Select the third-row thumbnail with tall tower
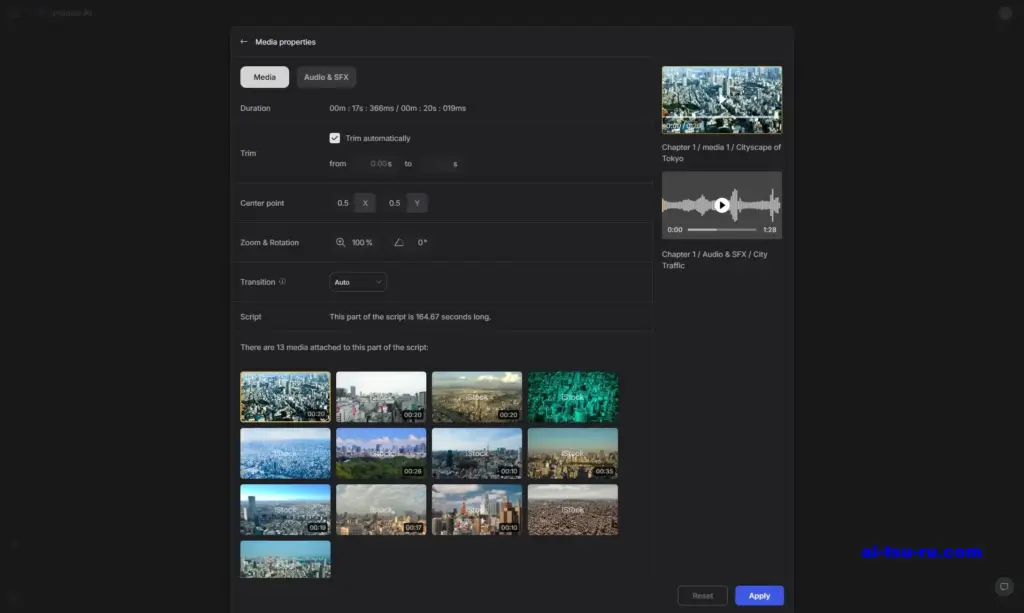Image resolution: width=1024 pixels, height=613 pixels. [285, 509]
